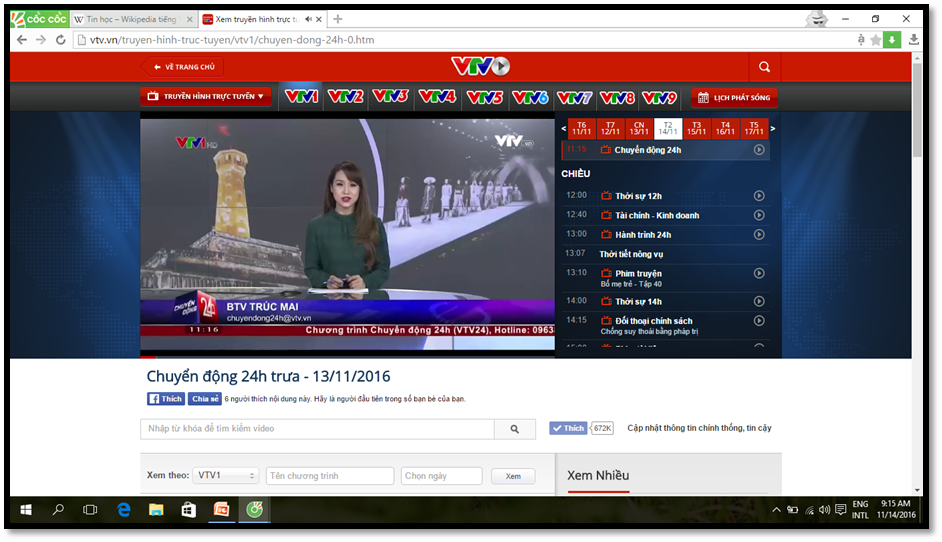The image size is (942, 542).
Task: Play the Tài chính - Kinh doanh program
Action: coord(759,215)
